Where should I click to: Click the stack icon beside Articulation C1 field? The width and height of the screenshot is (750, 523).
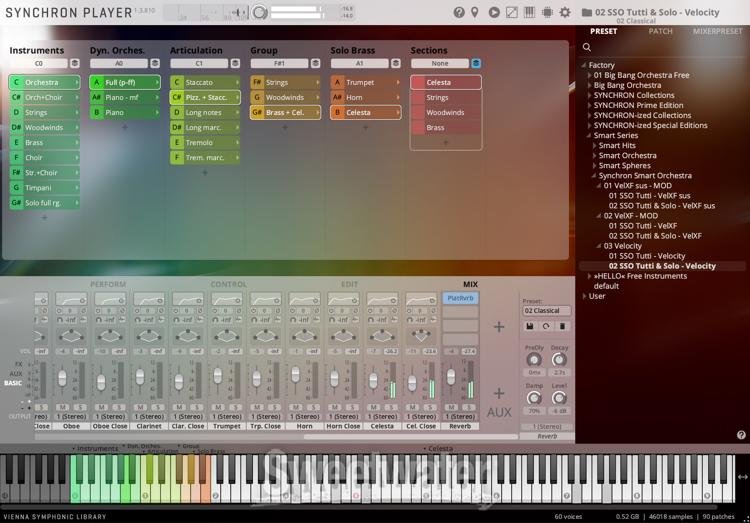click(x=235, y=63)
